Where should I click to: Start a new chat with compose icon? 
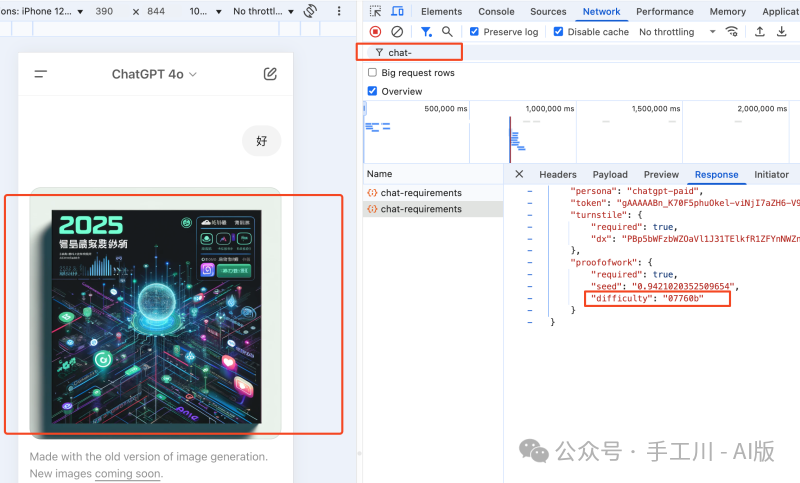click(270, 74)
